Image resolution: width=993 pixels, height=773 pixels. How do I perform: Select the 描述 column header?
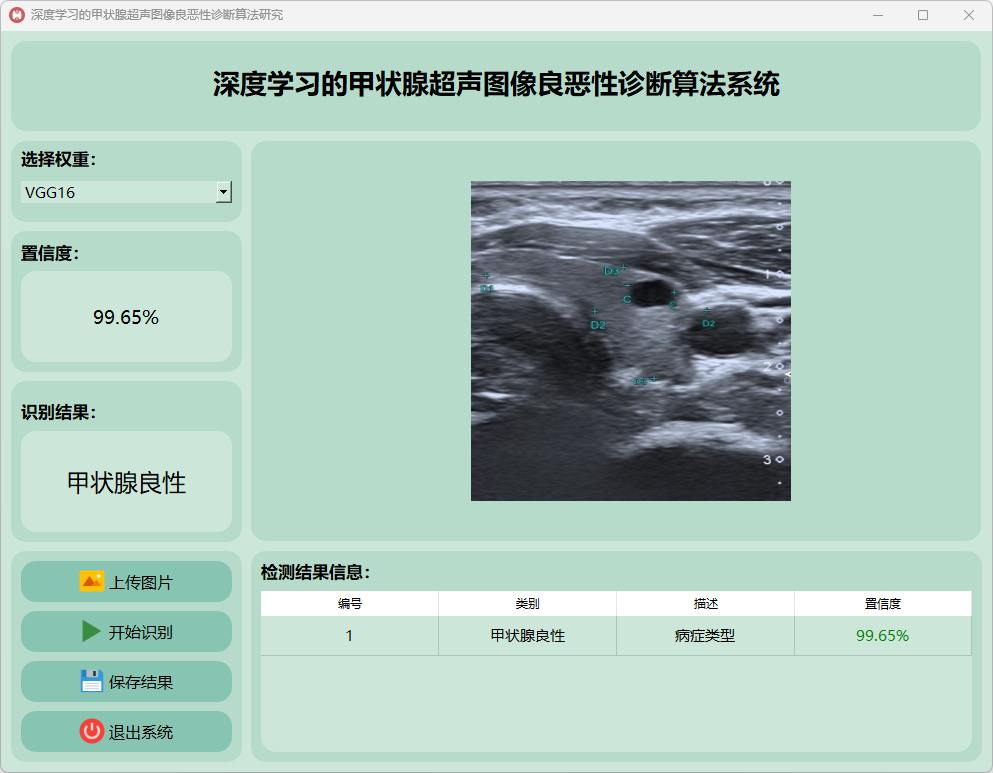(x=705, y=604)
